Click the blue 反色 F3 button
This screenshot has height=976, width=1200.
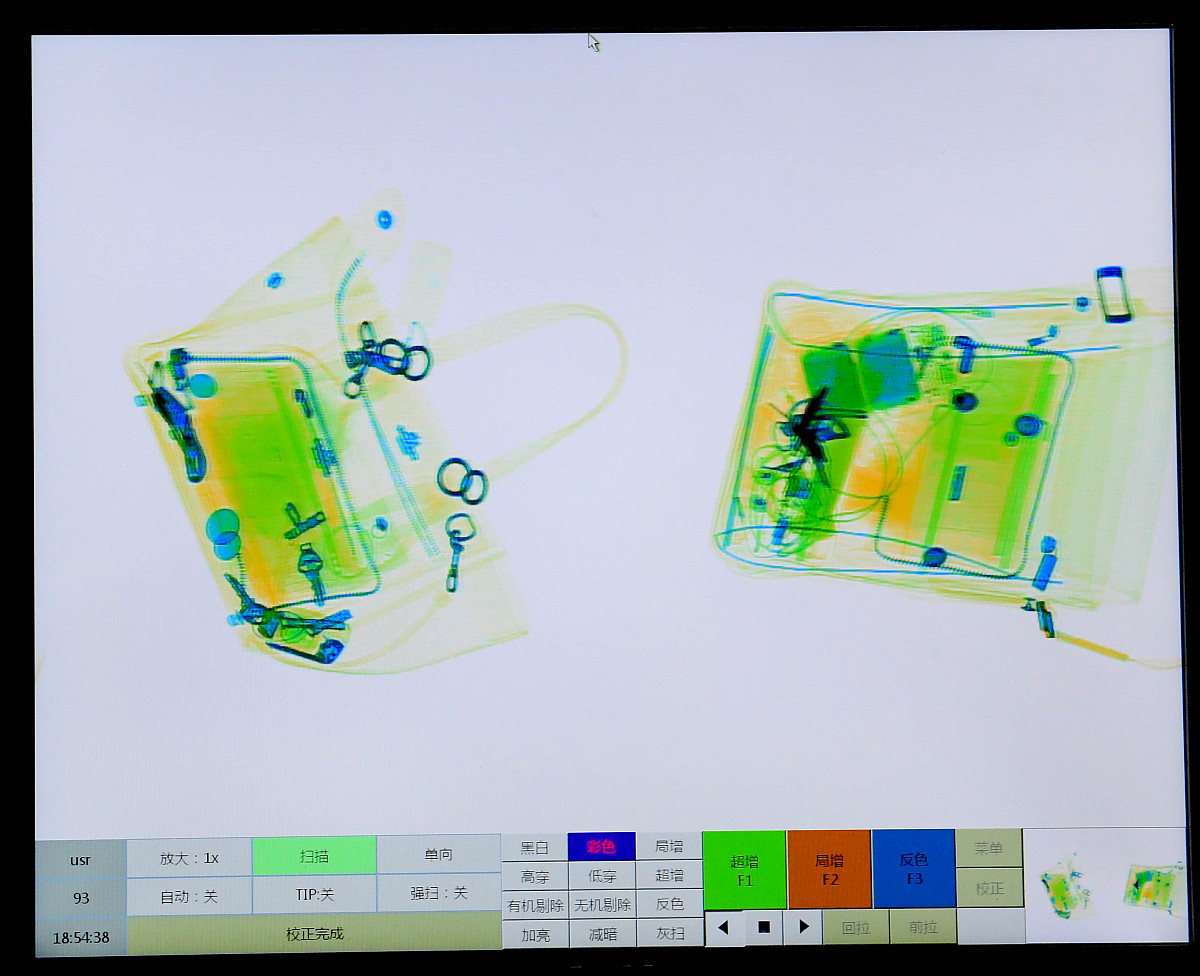point(914,868)
